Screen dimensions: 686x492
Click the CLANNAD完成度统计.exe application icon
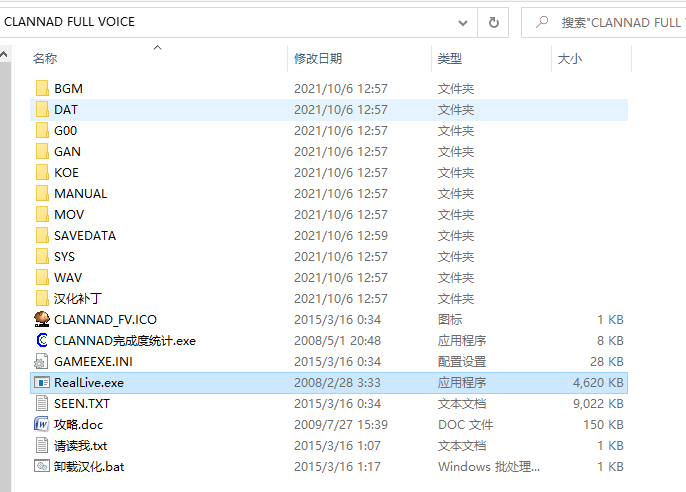[x=42, y=340]
